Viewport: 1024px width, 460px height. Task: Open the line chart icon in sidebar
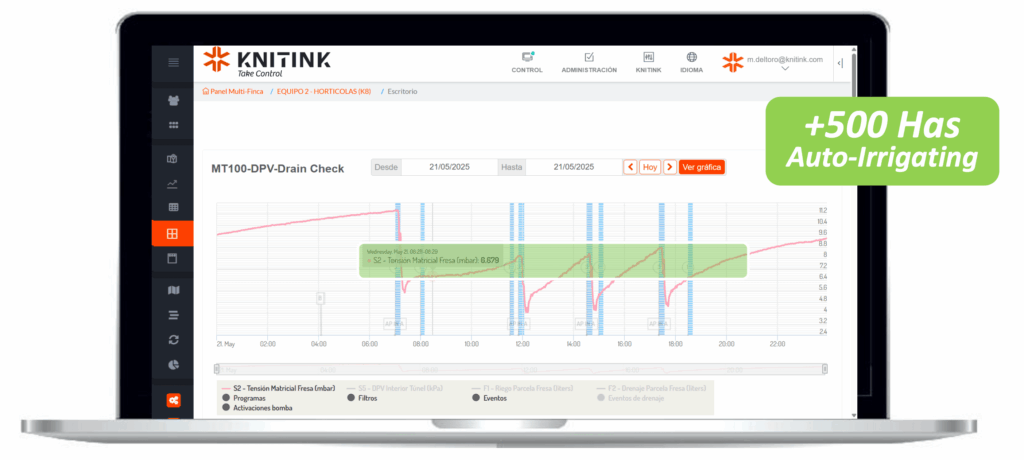[173, 183]
